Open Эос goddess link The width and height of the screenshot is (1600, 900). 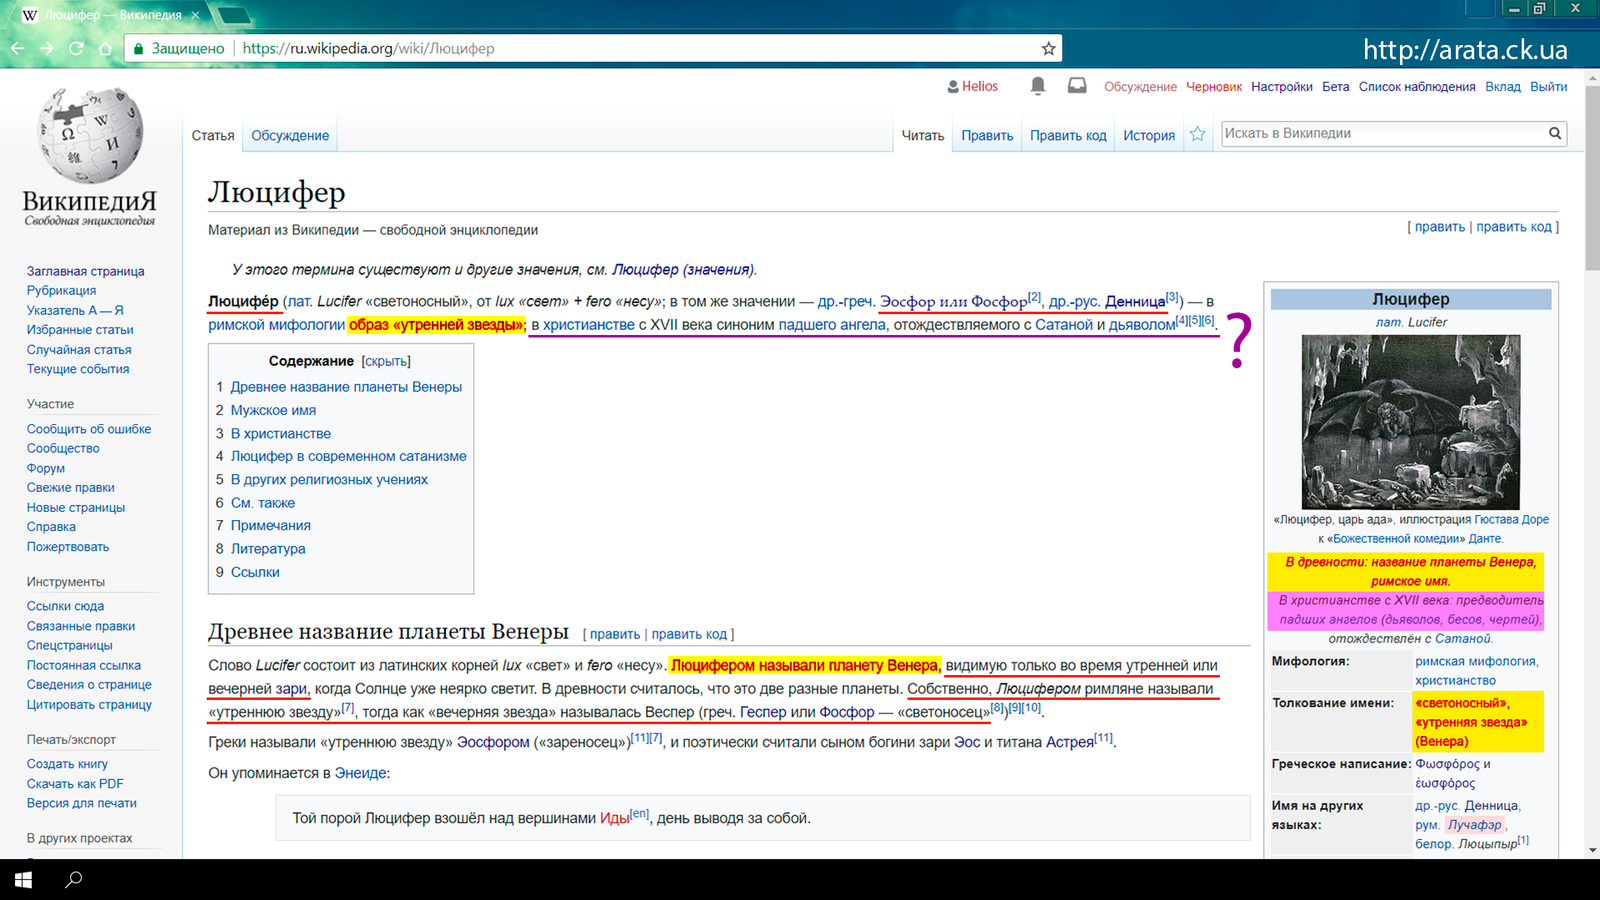click(967, 742)
